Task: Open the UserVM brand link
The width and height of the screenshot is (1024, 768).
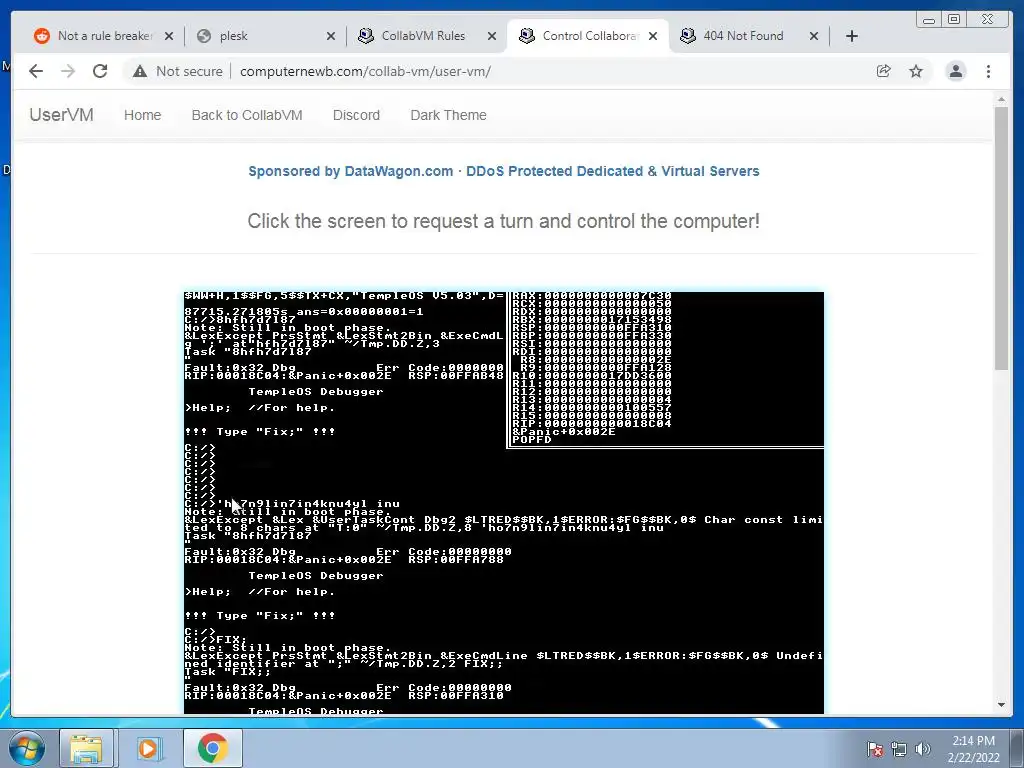Action: 61,115
